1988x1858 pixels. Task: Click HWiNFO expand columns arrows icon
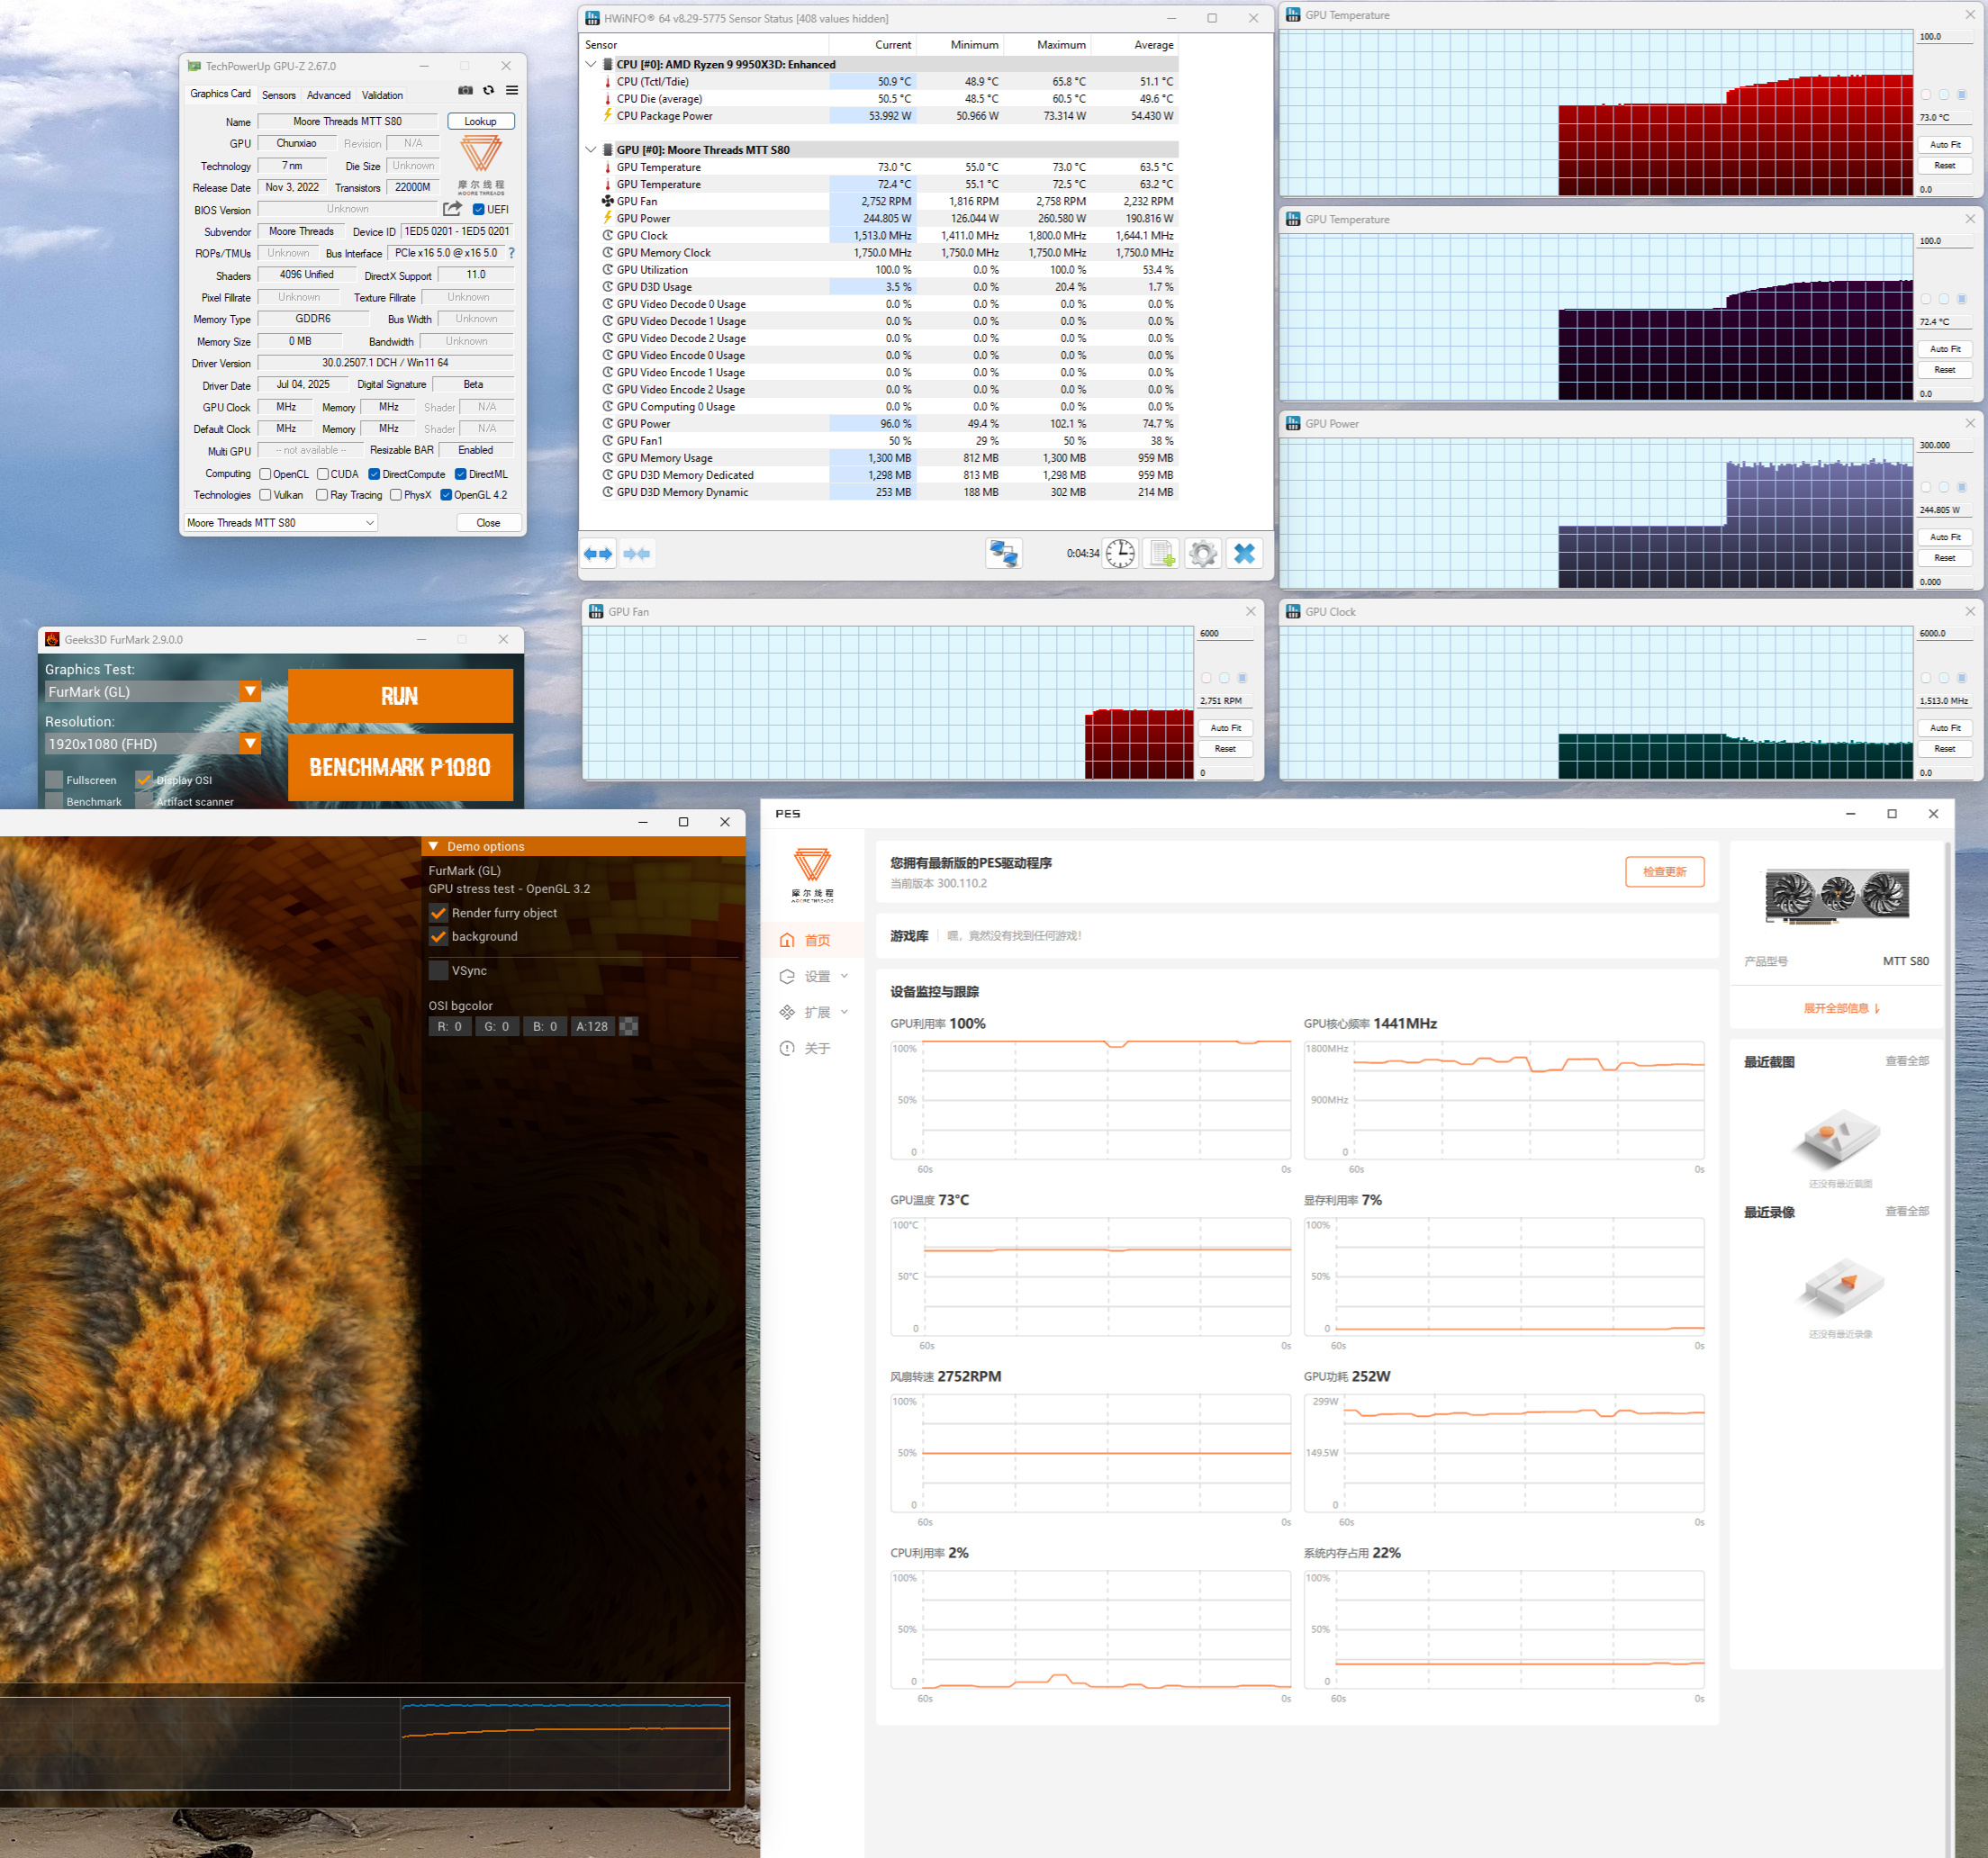coord(598,554)
